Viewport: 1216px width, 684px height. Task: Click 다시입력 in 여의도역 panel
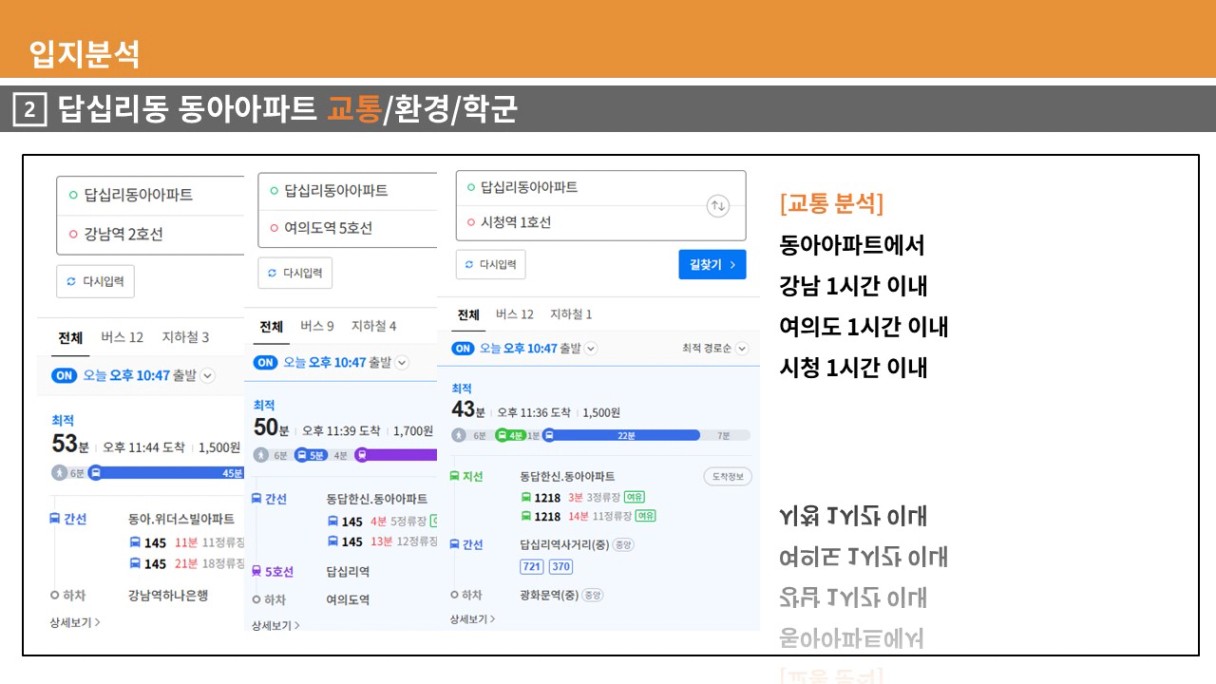pos(295,272)
